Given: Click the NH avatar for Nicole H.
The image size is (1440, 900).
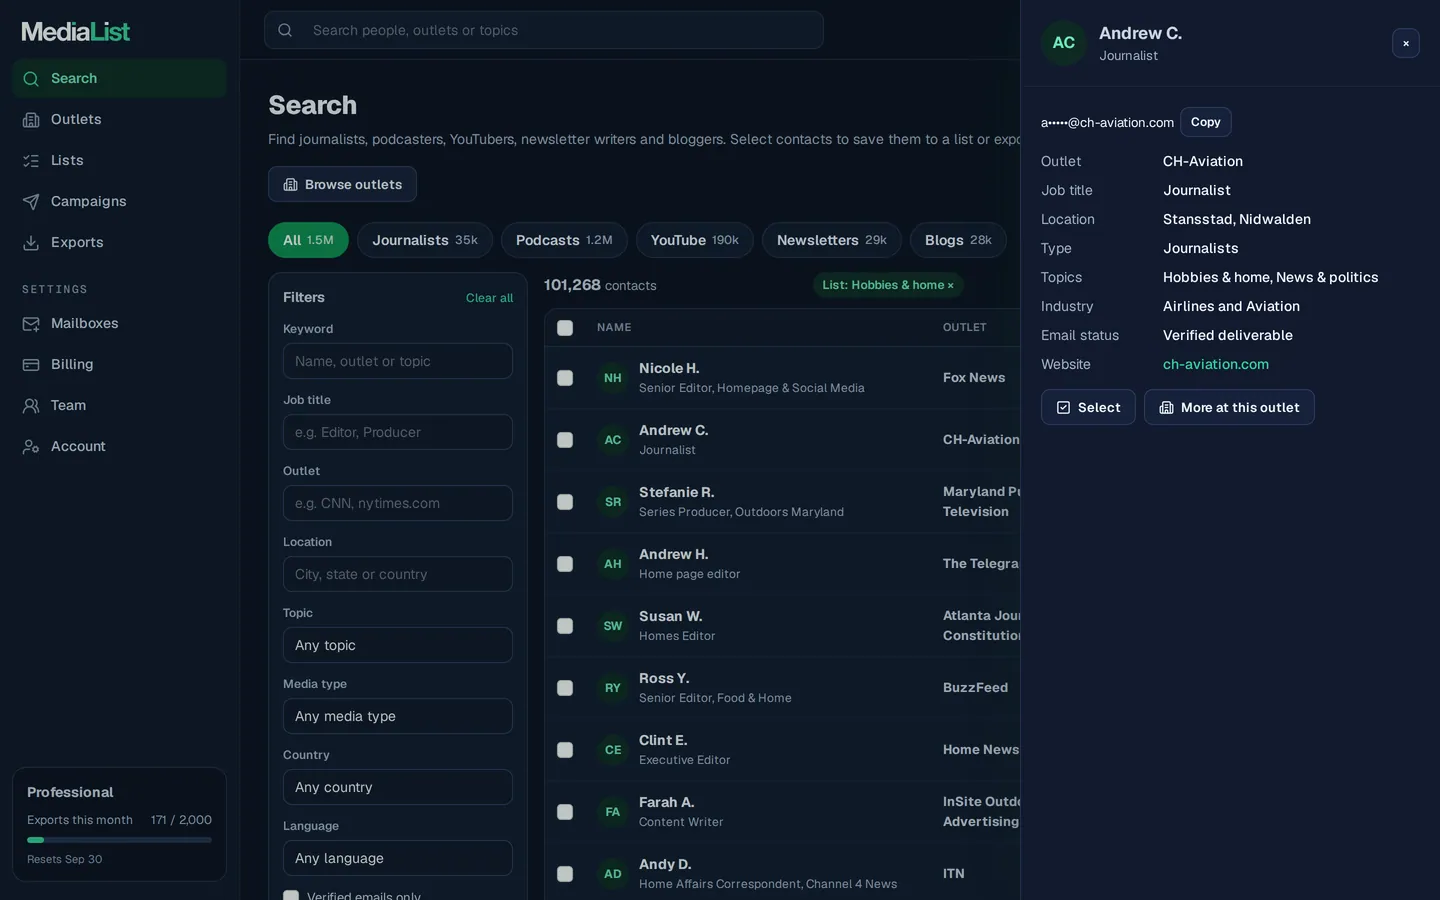Looking at the screenshot, I should coord(613,378).
